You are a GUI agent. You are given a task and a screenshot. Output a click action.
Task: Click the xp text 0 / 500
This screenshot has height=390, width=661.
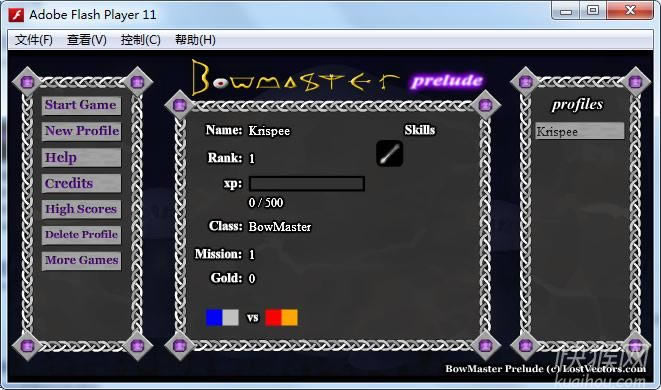(x=266, y=203)
